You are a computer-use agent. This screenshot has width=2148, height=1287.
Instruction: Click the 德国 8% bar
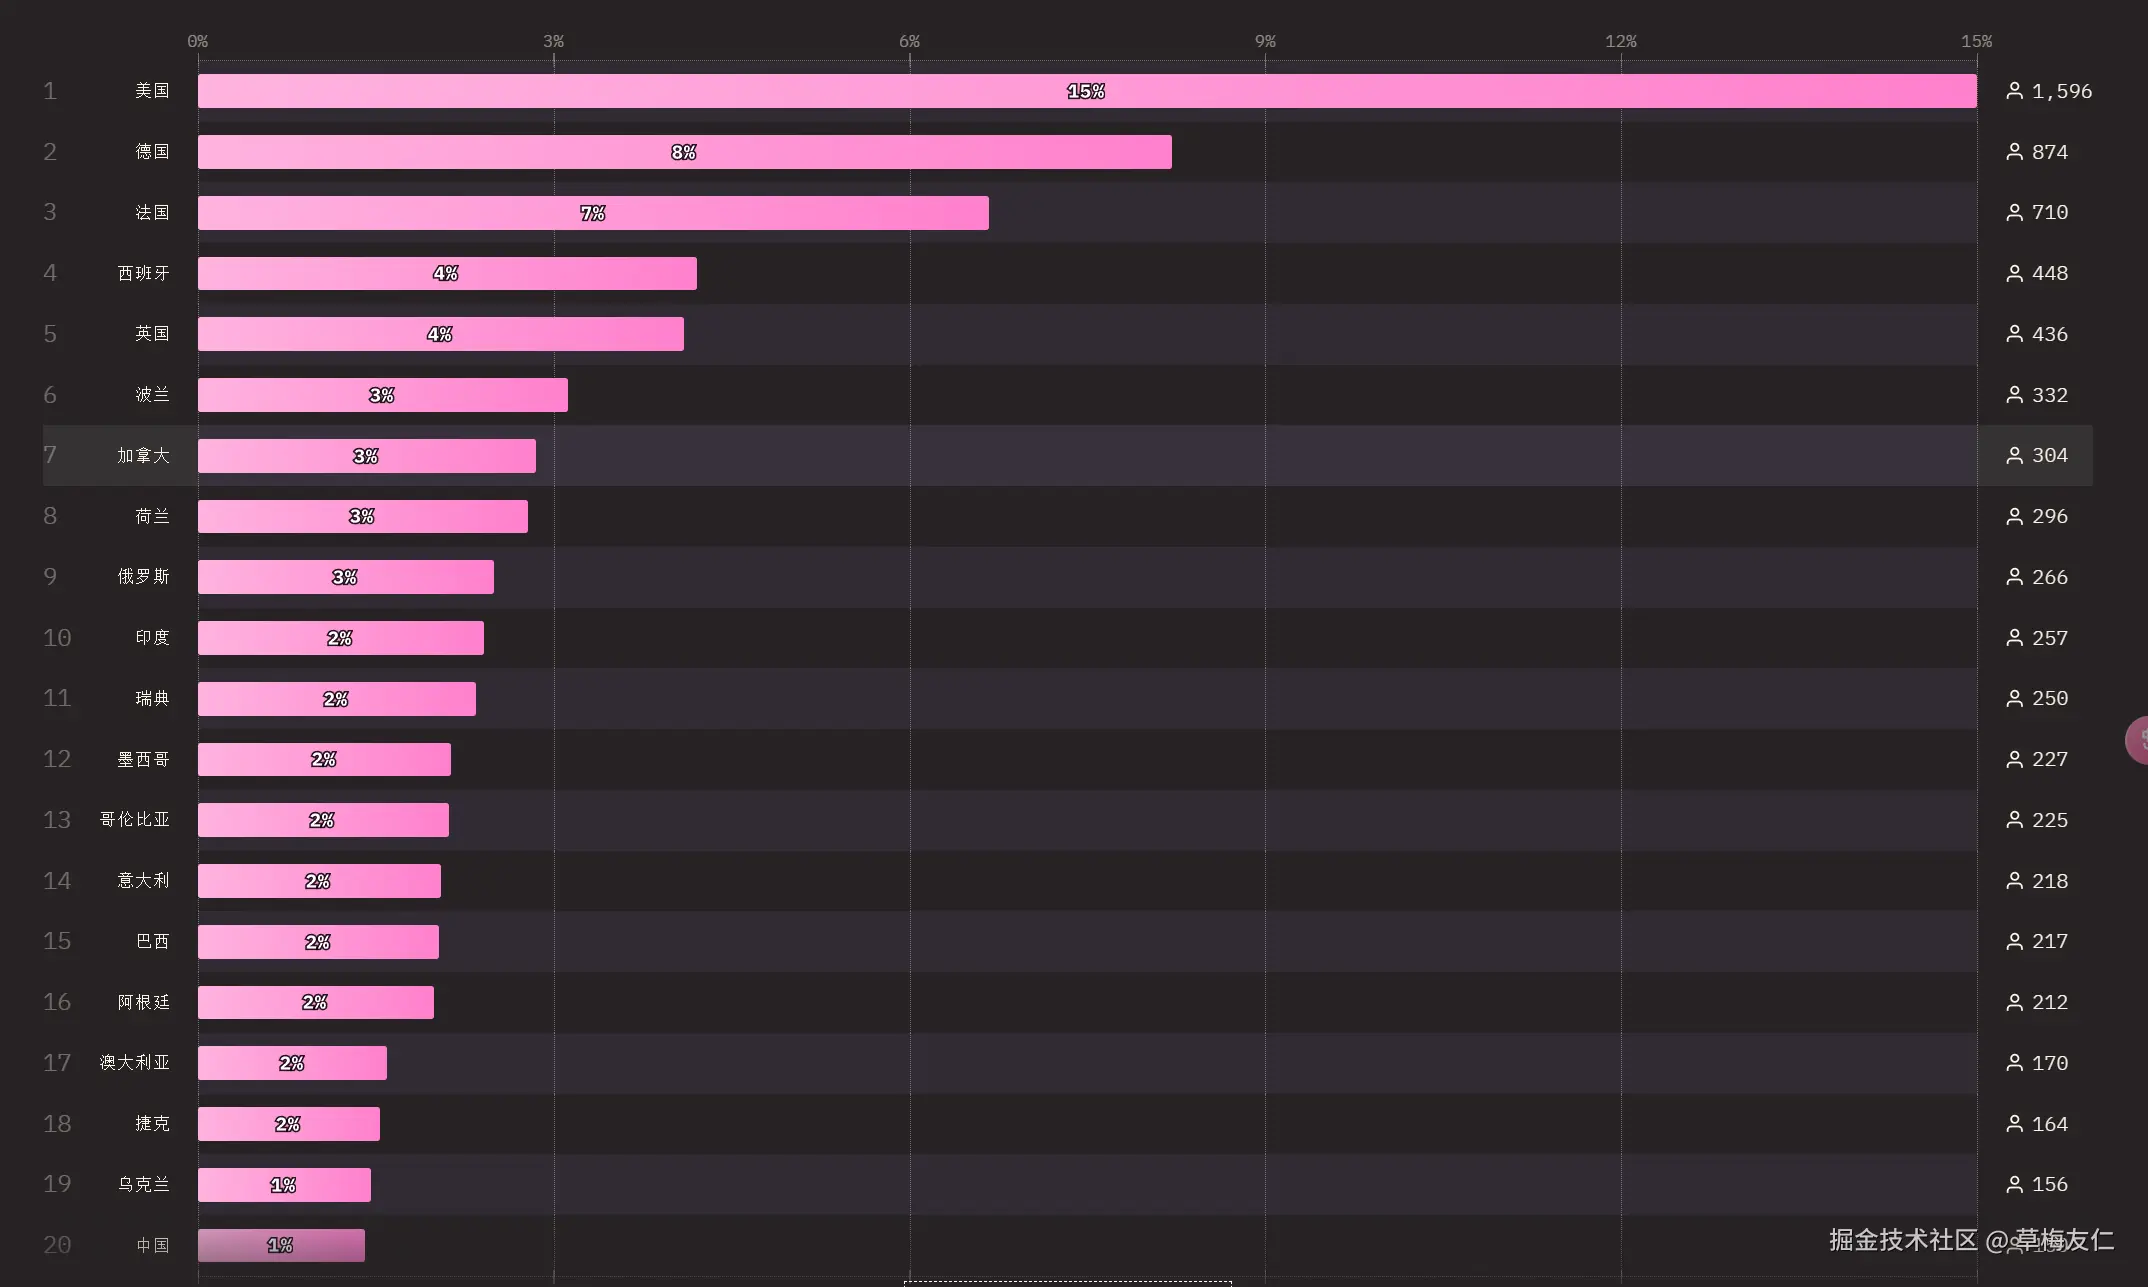684,152
